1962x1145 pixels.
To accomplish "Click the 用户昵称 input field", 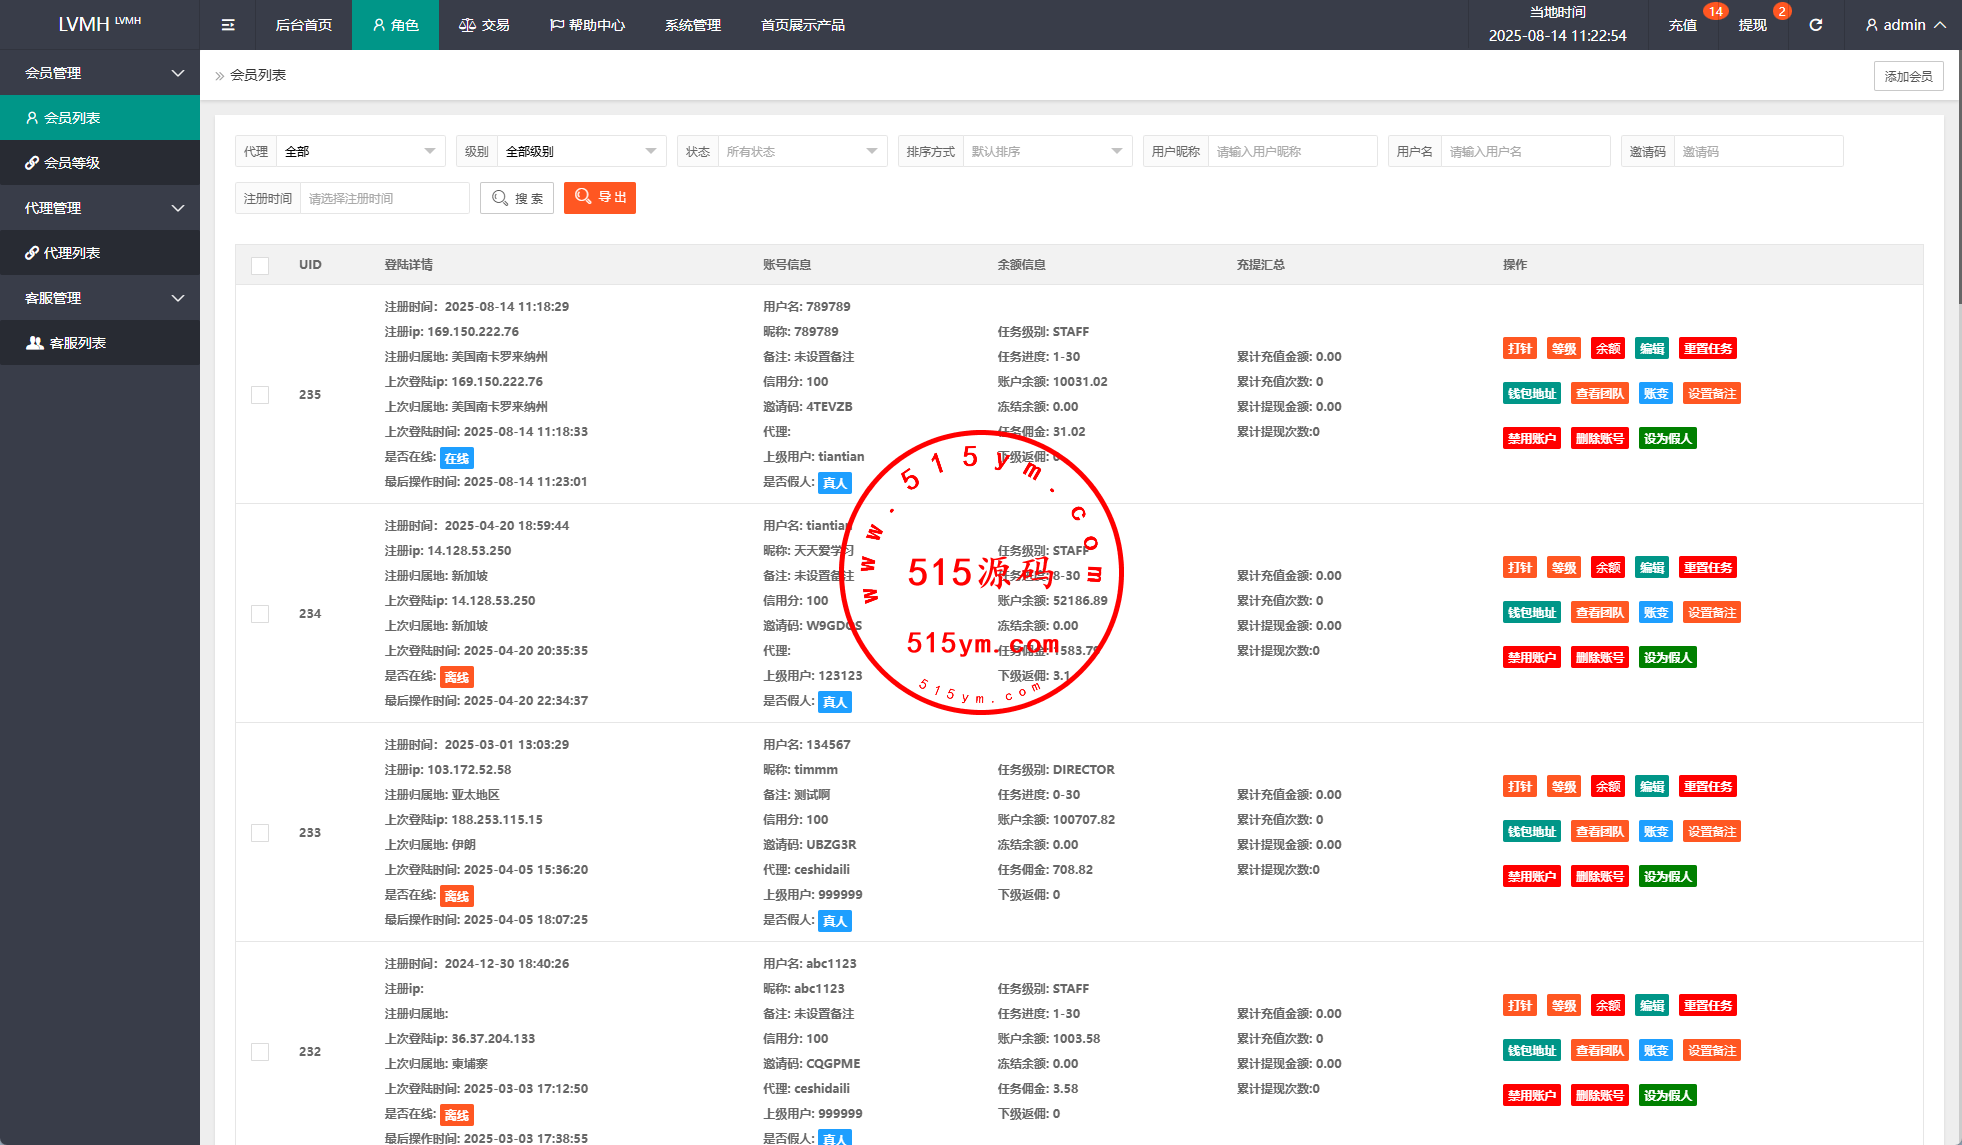I will click(x=1292, y=152).
